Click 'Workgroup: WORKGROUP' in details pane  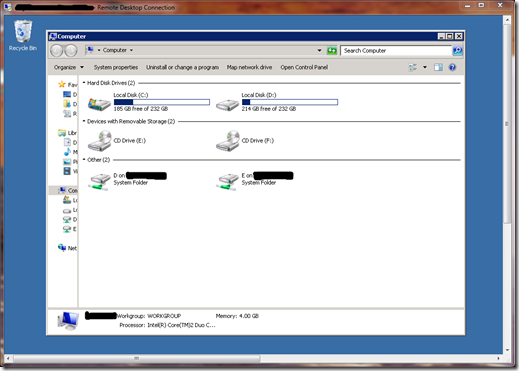click(149, 316)
